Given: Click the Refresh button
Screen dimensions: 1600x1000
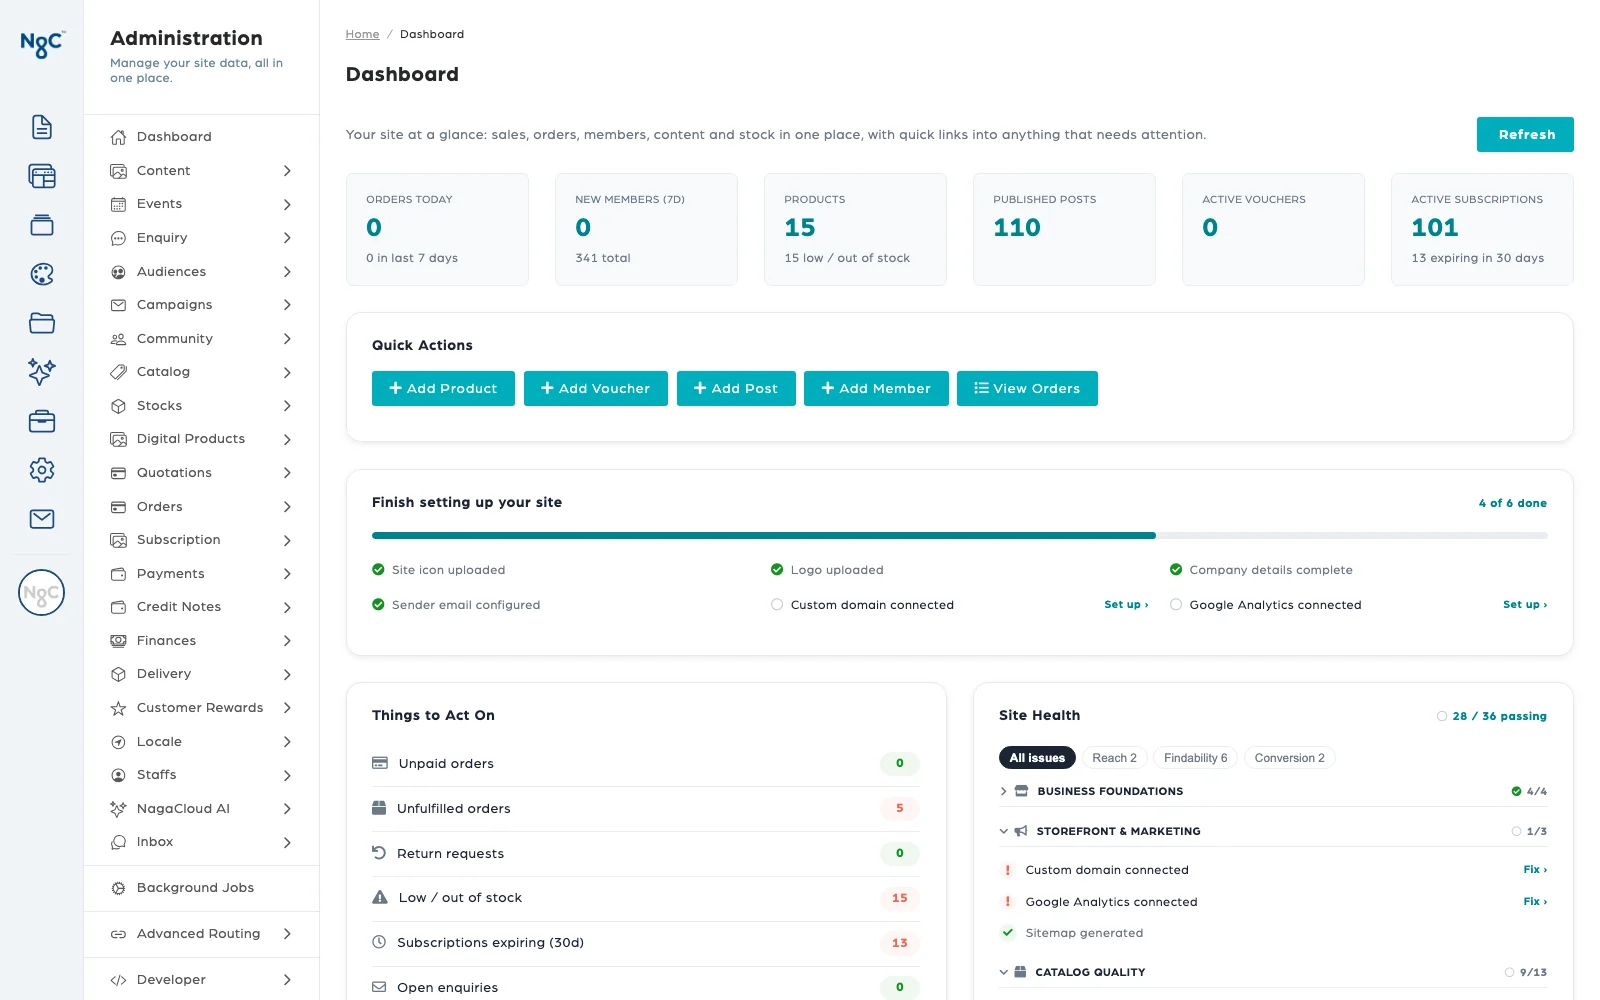Looking at the screenshot, I should 1525,135.
